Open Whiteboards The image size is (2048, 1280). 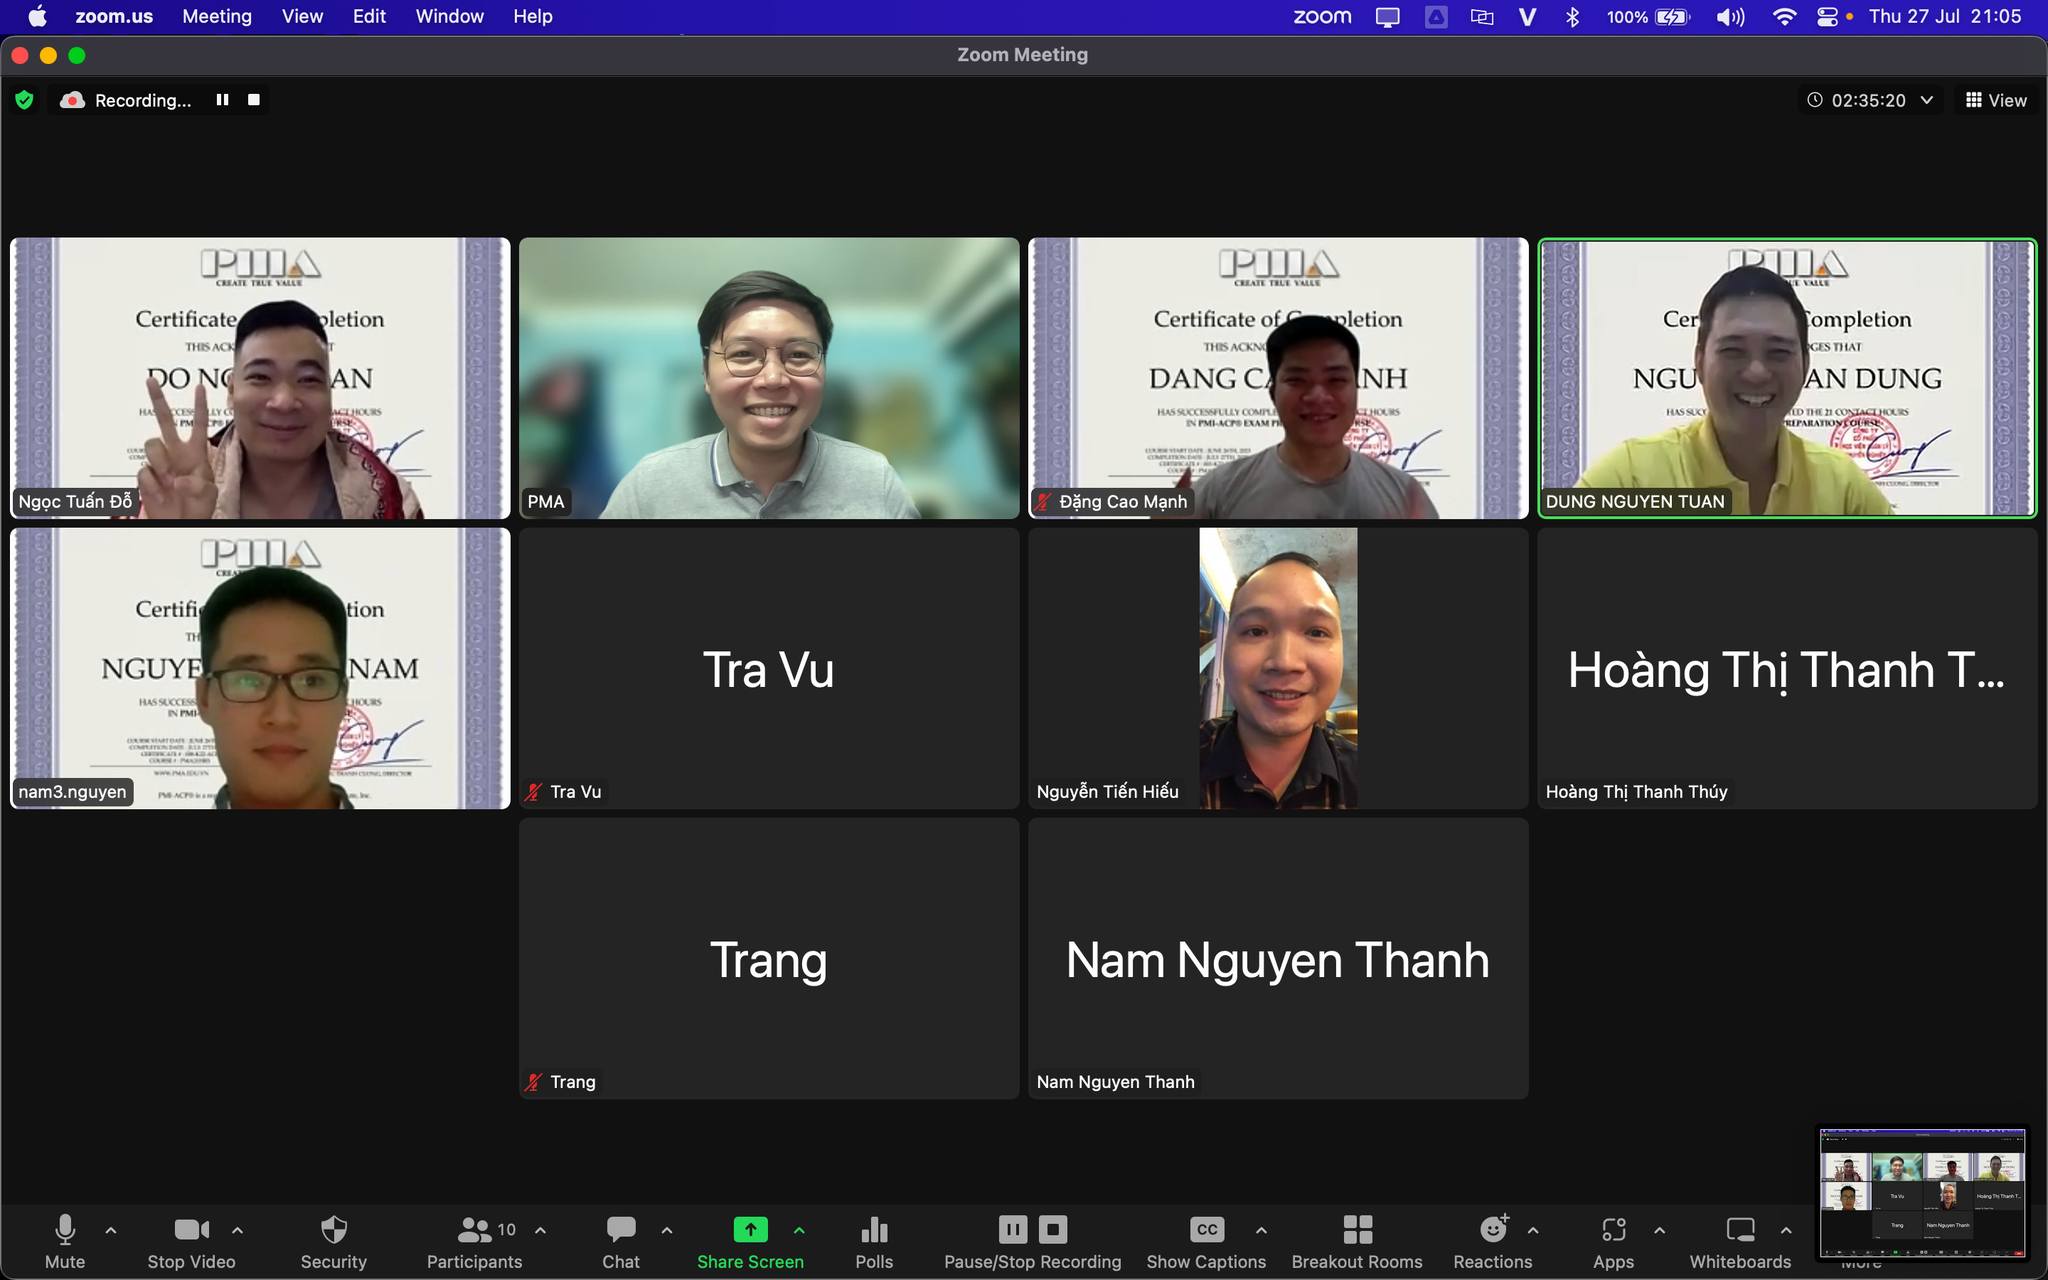click(x=1740, y=1241)
